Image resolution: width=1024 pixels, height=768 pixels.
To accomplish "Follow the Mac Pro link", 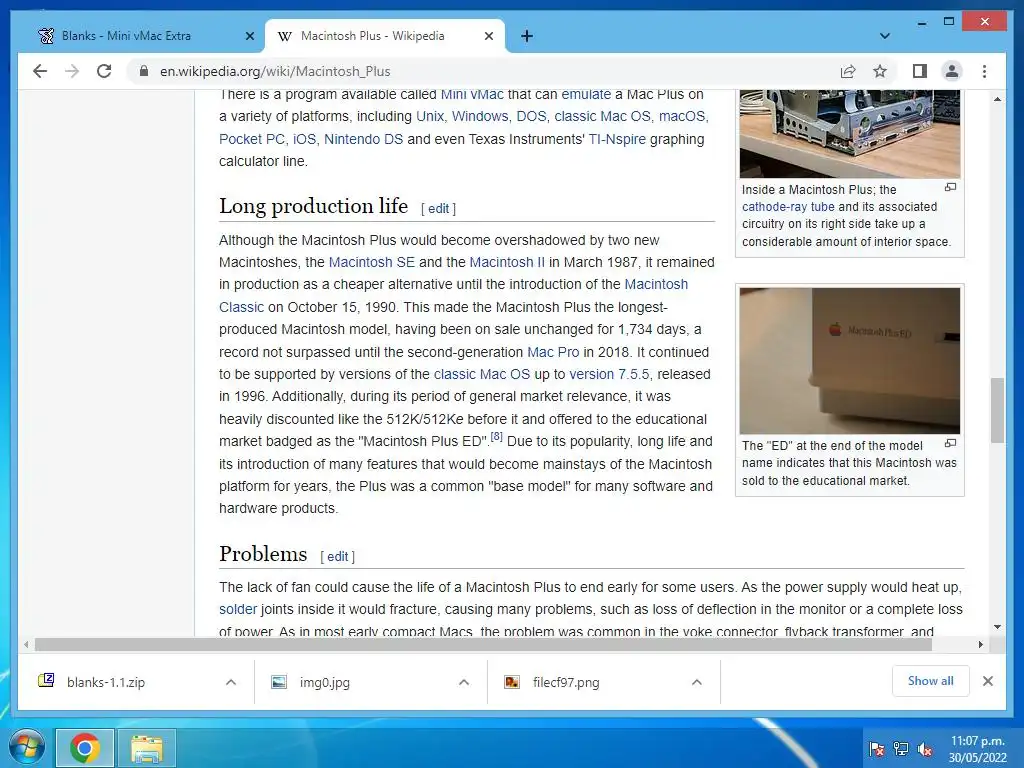I will 552,352.
